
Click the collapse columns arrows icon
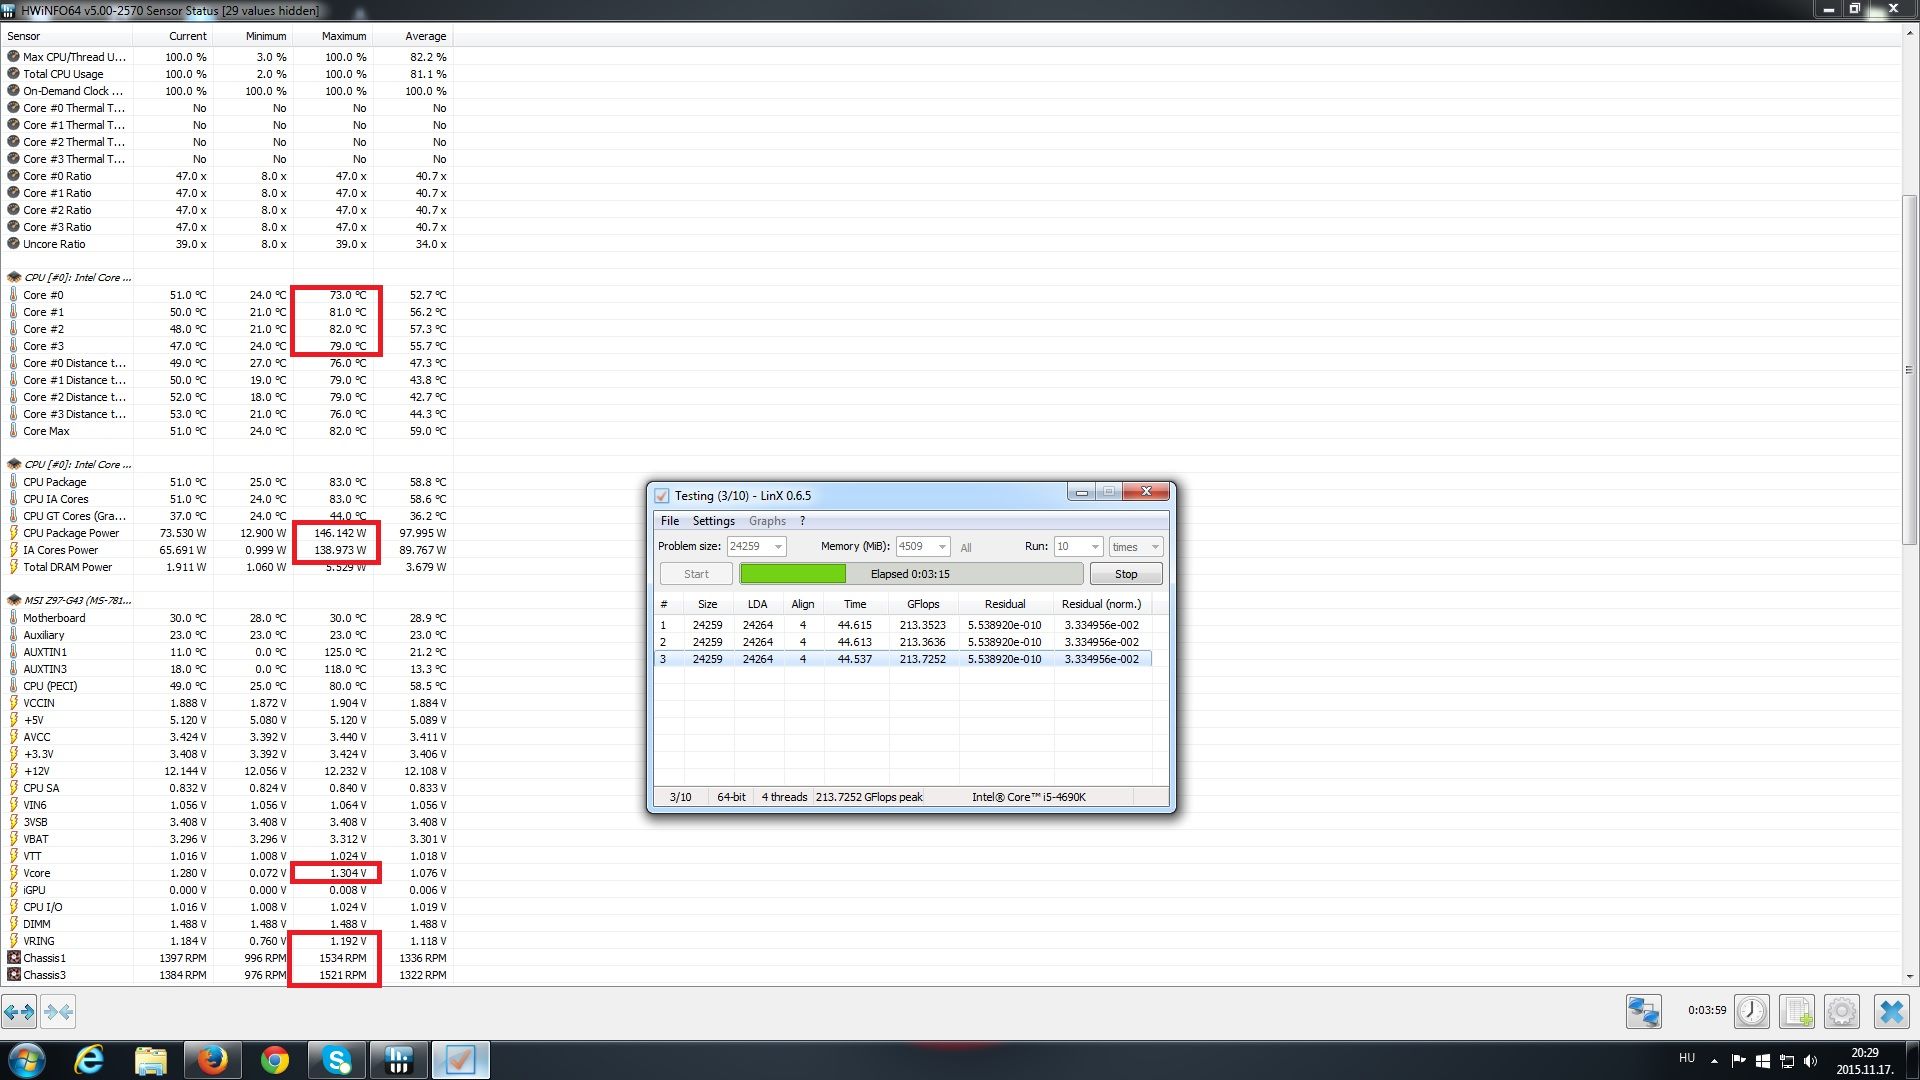pyautogui.click(x=58, y=1012)
